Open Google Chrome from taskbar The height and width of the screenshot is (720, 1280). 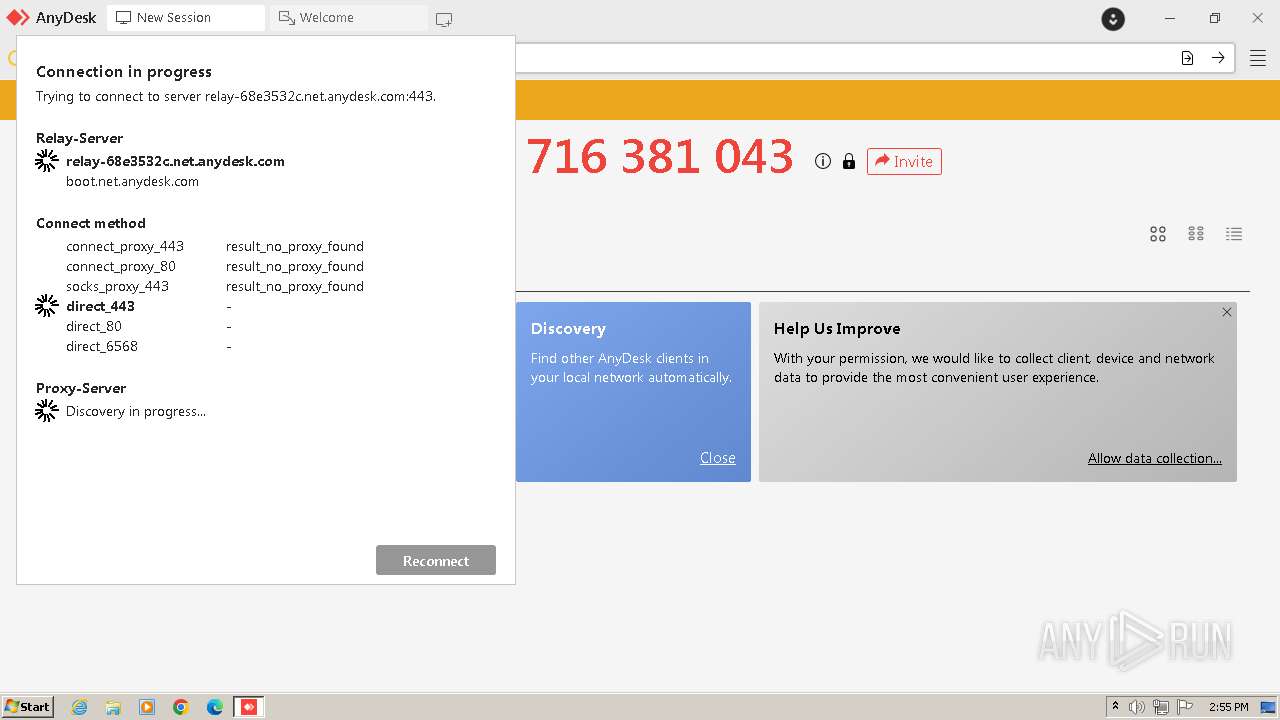(181, 707)
